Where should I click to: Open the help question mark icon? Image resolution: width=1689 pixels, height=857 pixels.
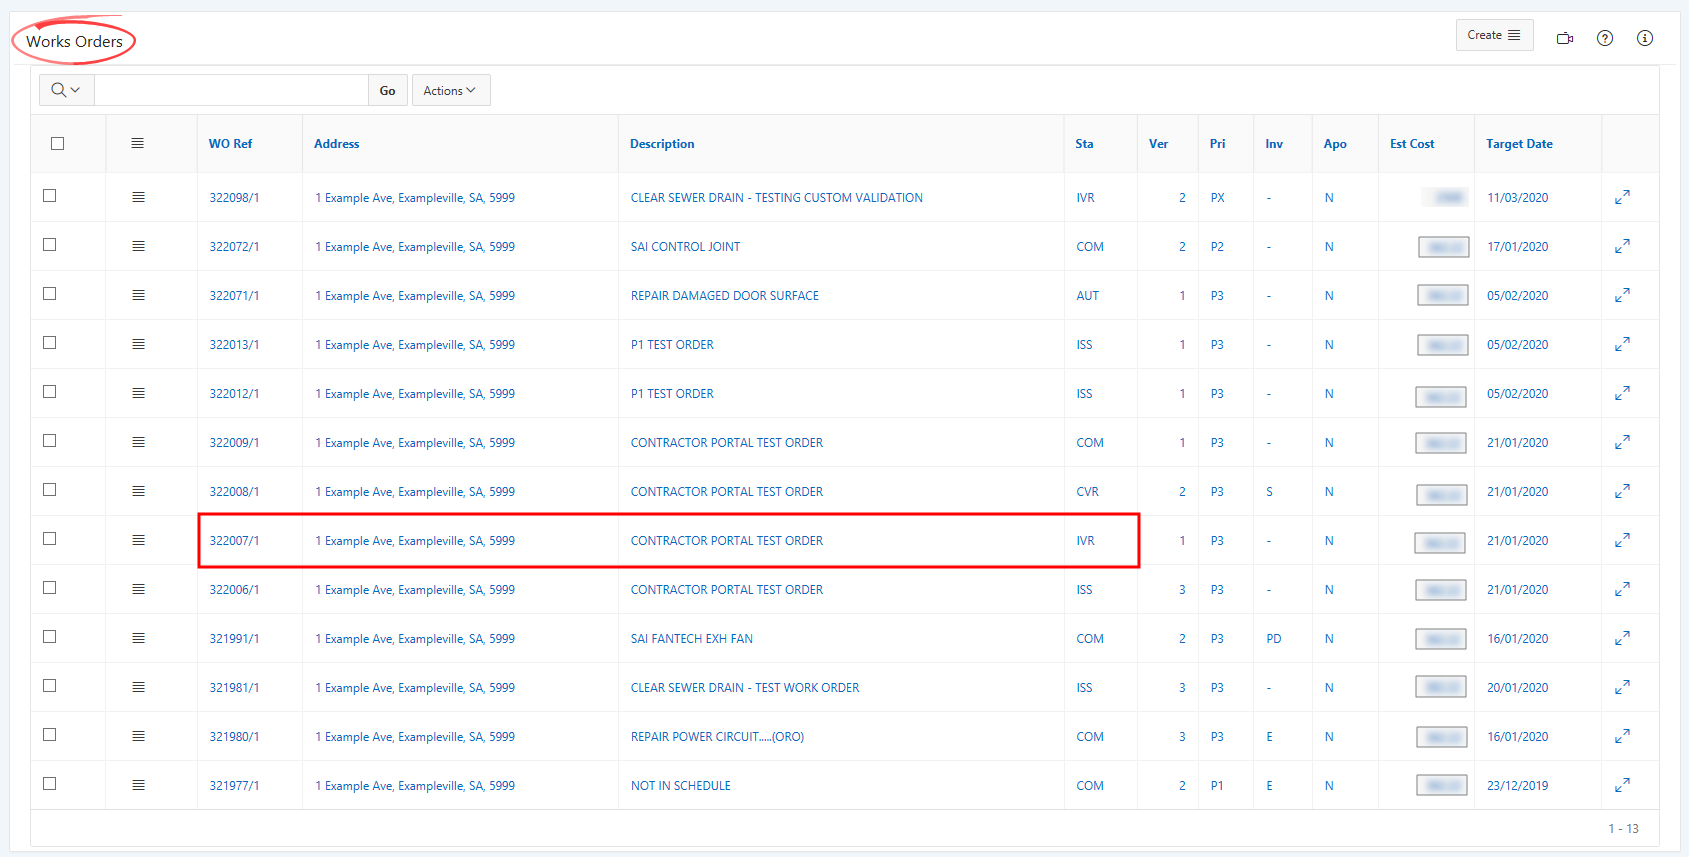(1605, 38)
